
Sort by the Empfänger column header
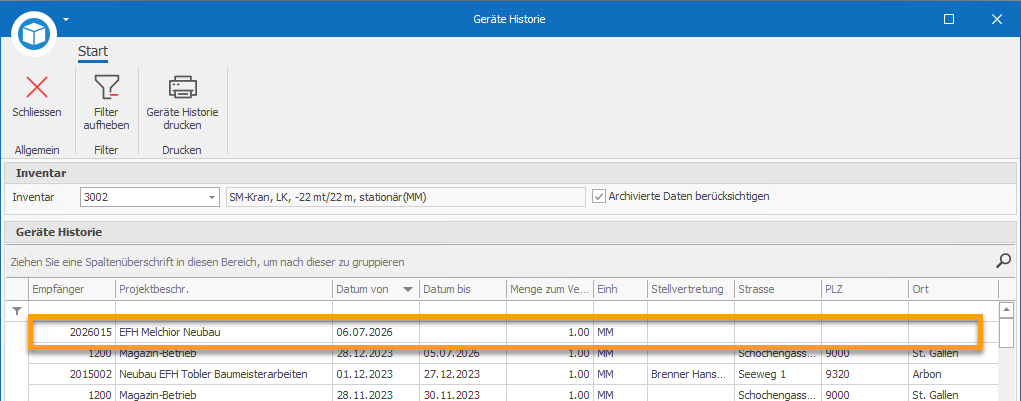click(72, 289)
